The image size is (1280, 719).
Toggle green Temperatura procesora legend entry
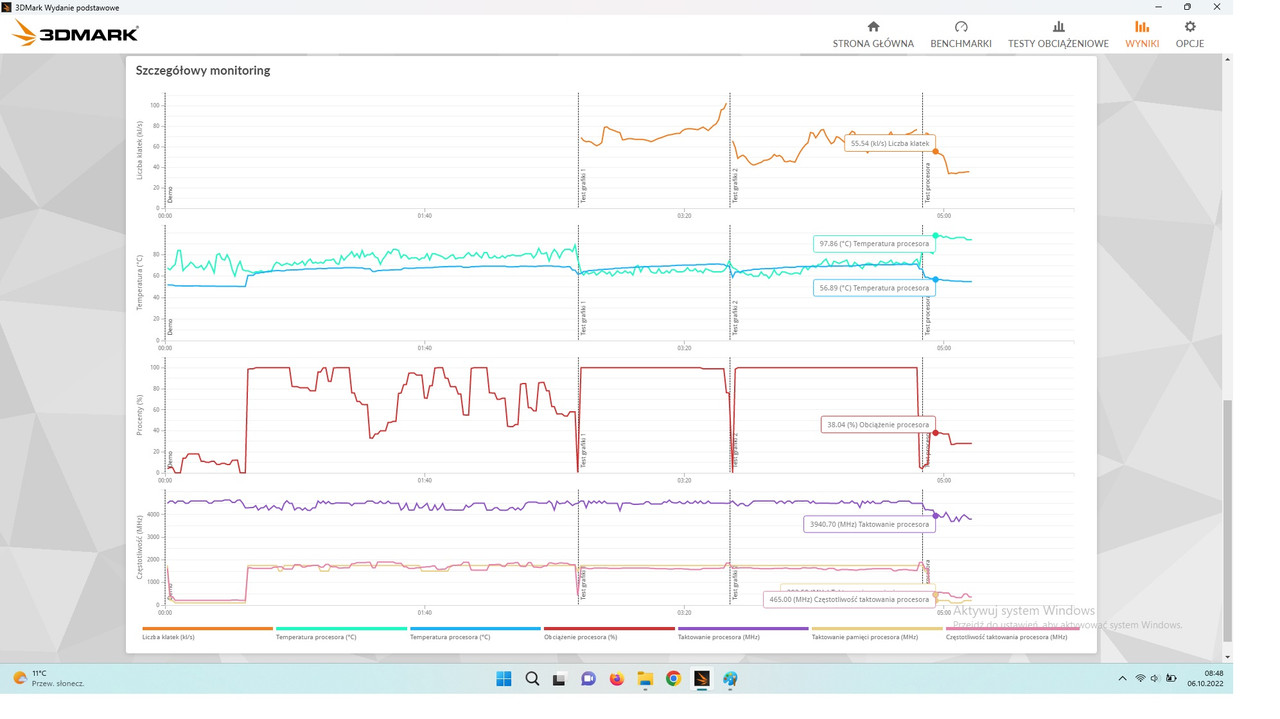click(341, 633)
